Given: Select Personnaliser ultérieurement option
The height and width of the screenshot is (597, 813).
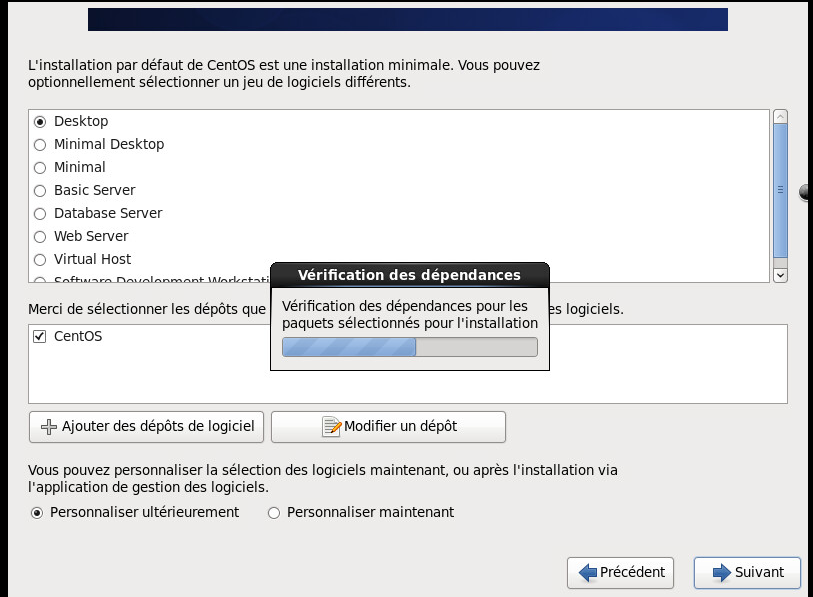Looking at the screenshot, I should point(37,512).
